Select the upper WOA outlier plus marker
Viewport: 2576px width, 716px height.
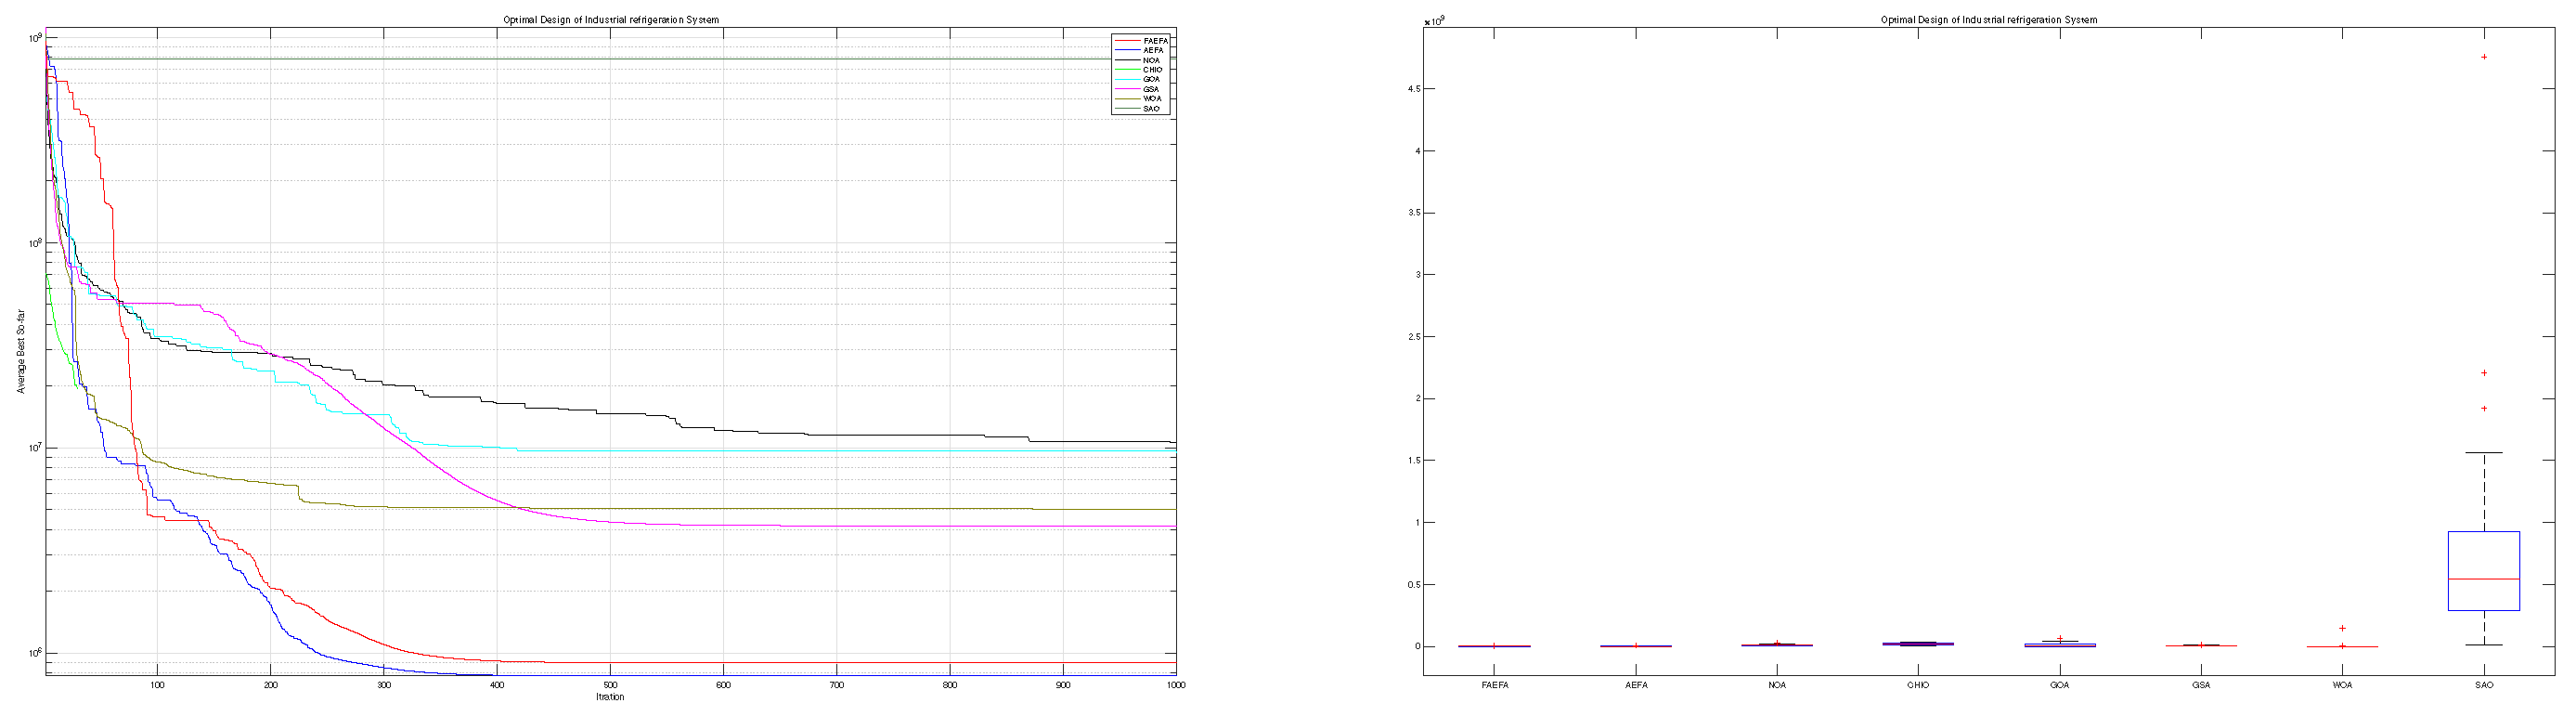(2342, 629)
